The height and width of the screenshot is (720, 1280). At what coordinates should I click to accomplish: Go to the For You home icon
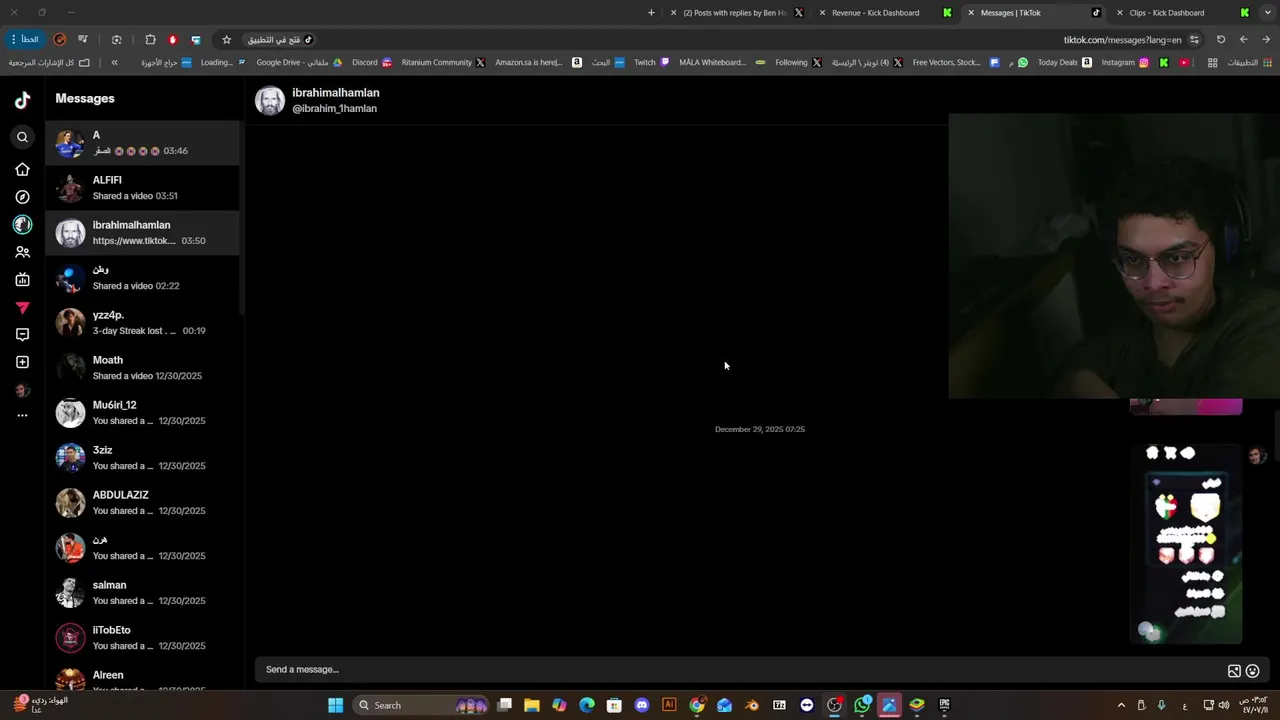[22, 169]
